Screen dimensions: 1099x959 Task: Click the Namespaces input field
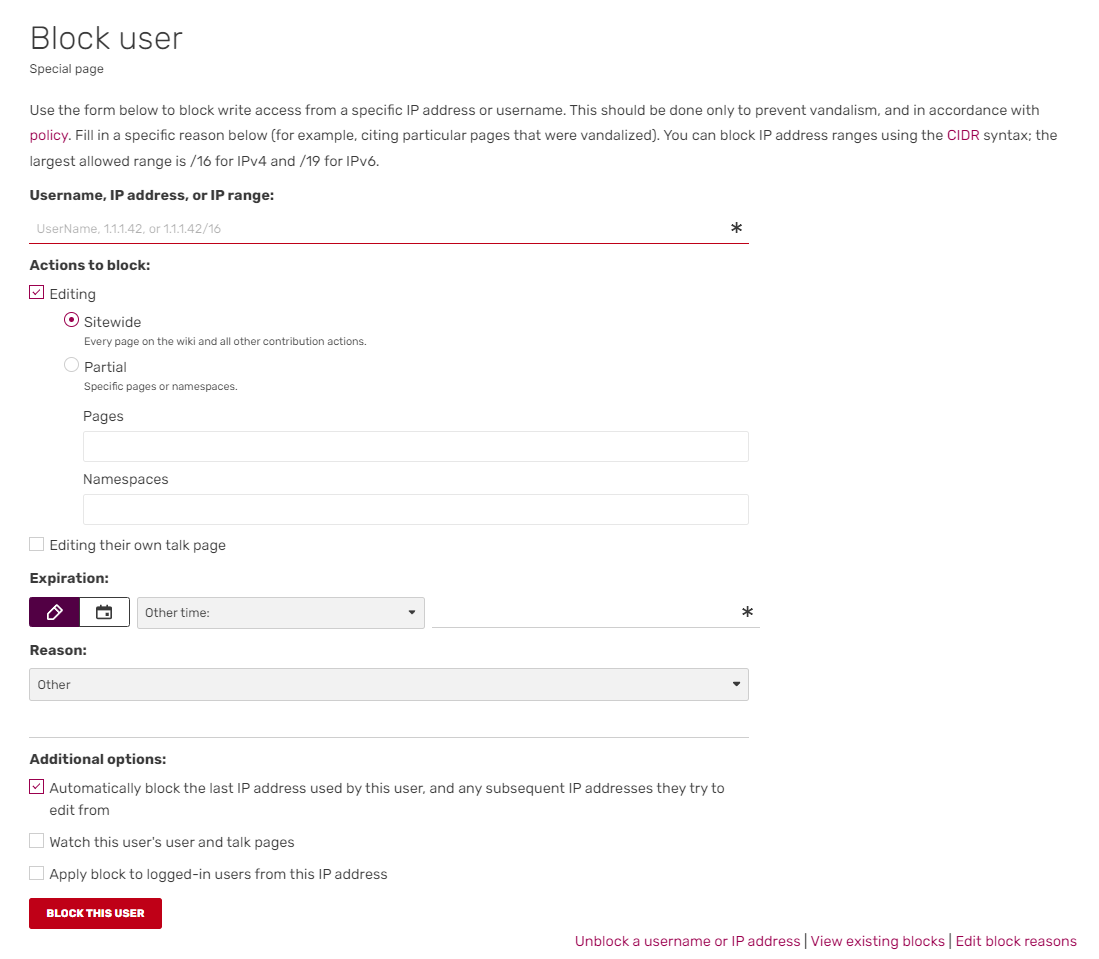(x=415, y=509)
